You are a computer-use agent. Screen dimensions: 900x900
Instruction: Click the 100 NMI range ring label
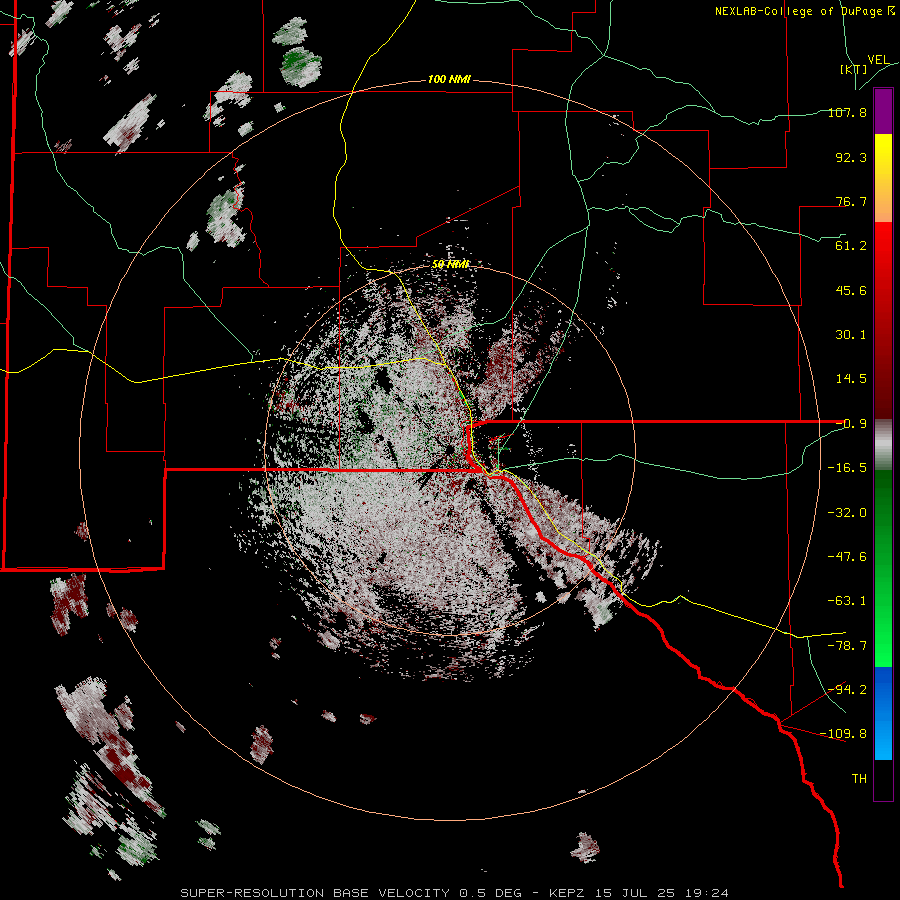pyautogui.click(x=449, y=79)
